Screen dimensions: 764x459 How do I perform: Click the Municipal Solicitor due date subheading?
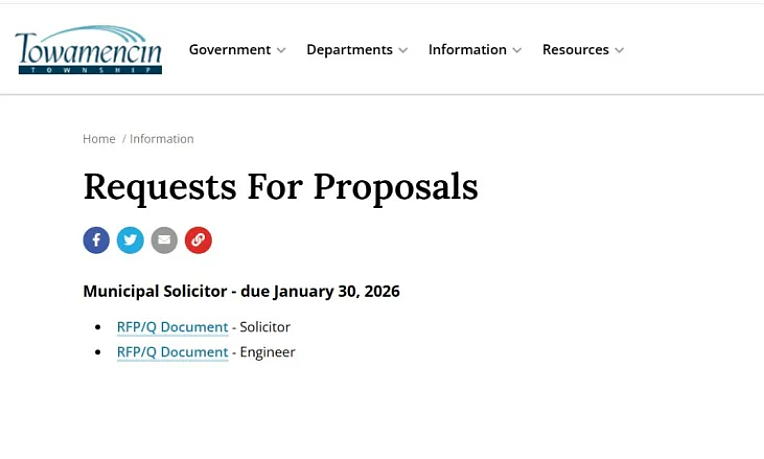[241, 291]
